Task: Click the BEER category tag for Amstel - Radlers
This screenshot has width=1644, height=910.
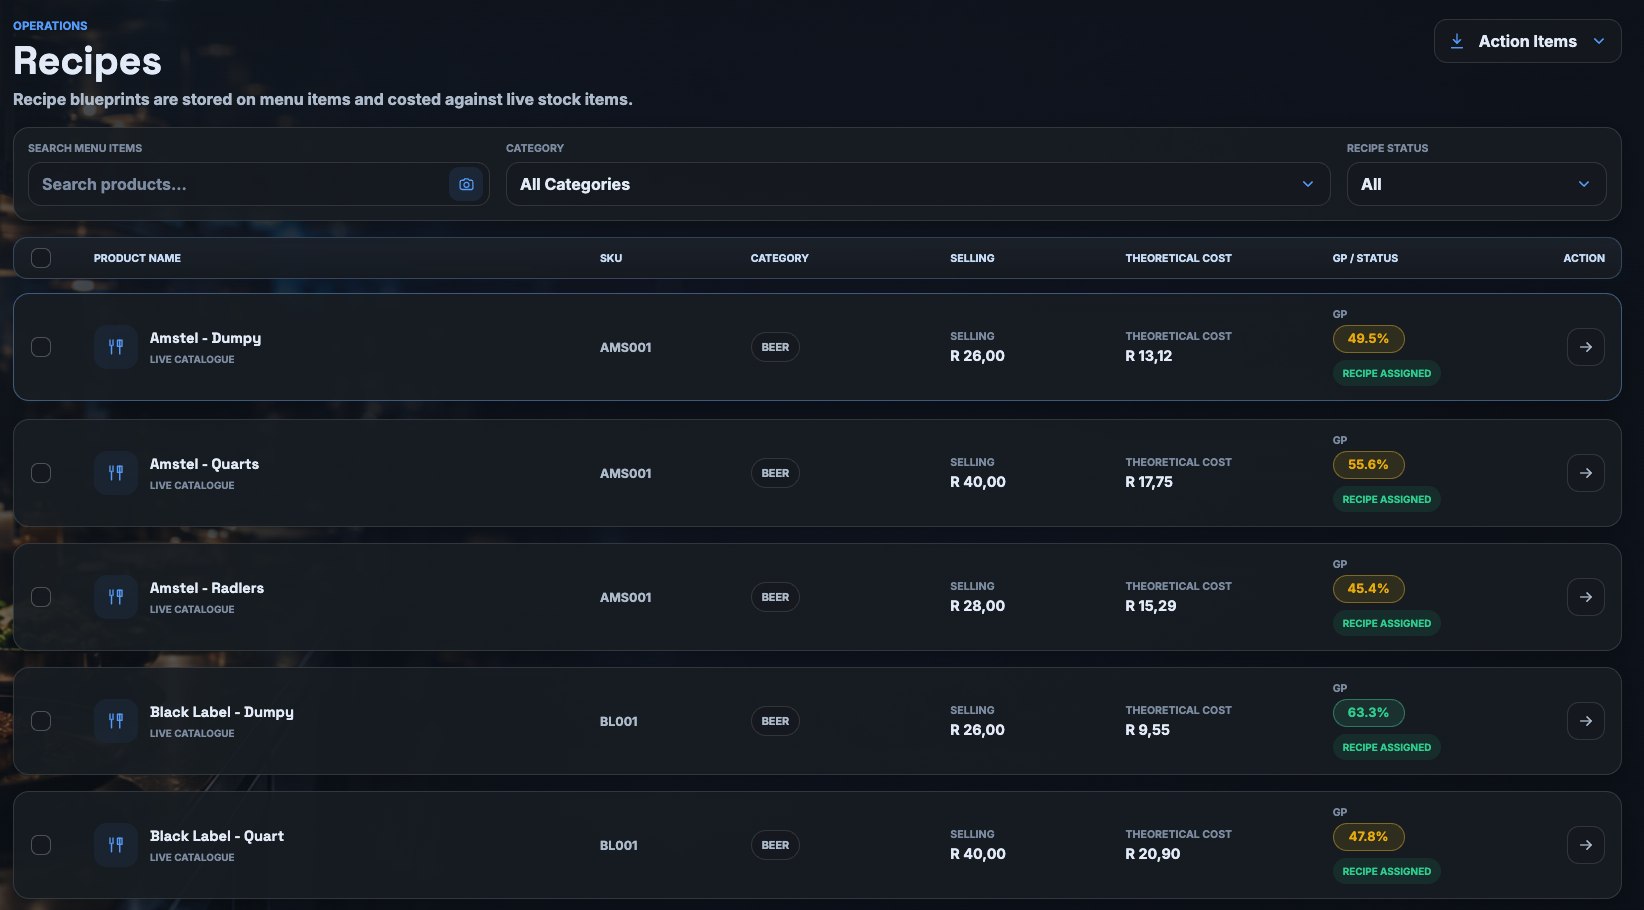Action: pyautogui.click(x=775, y=597)
